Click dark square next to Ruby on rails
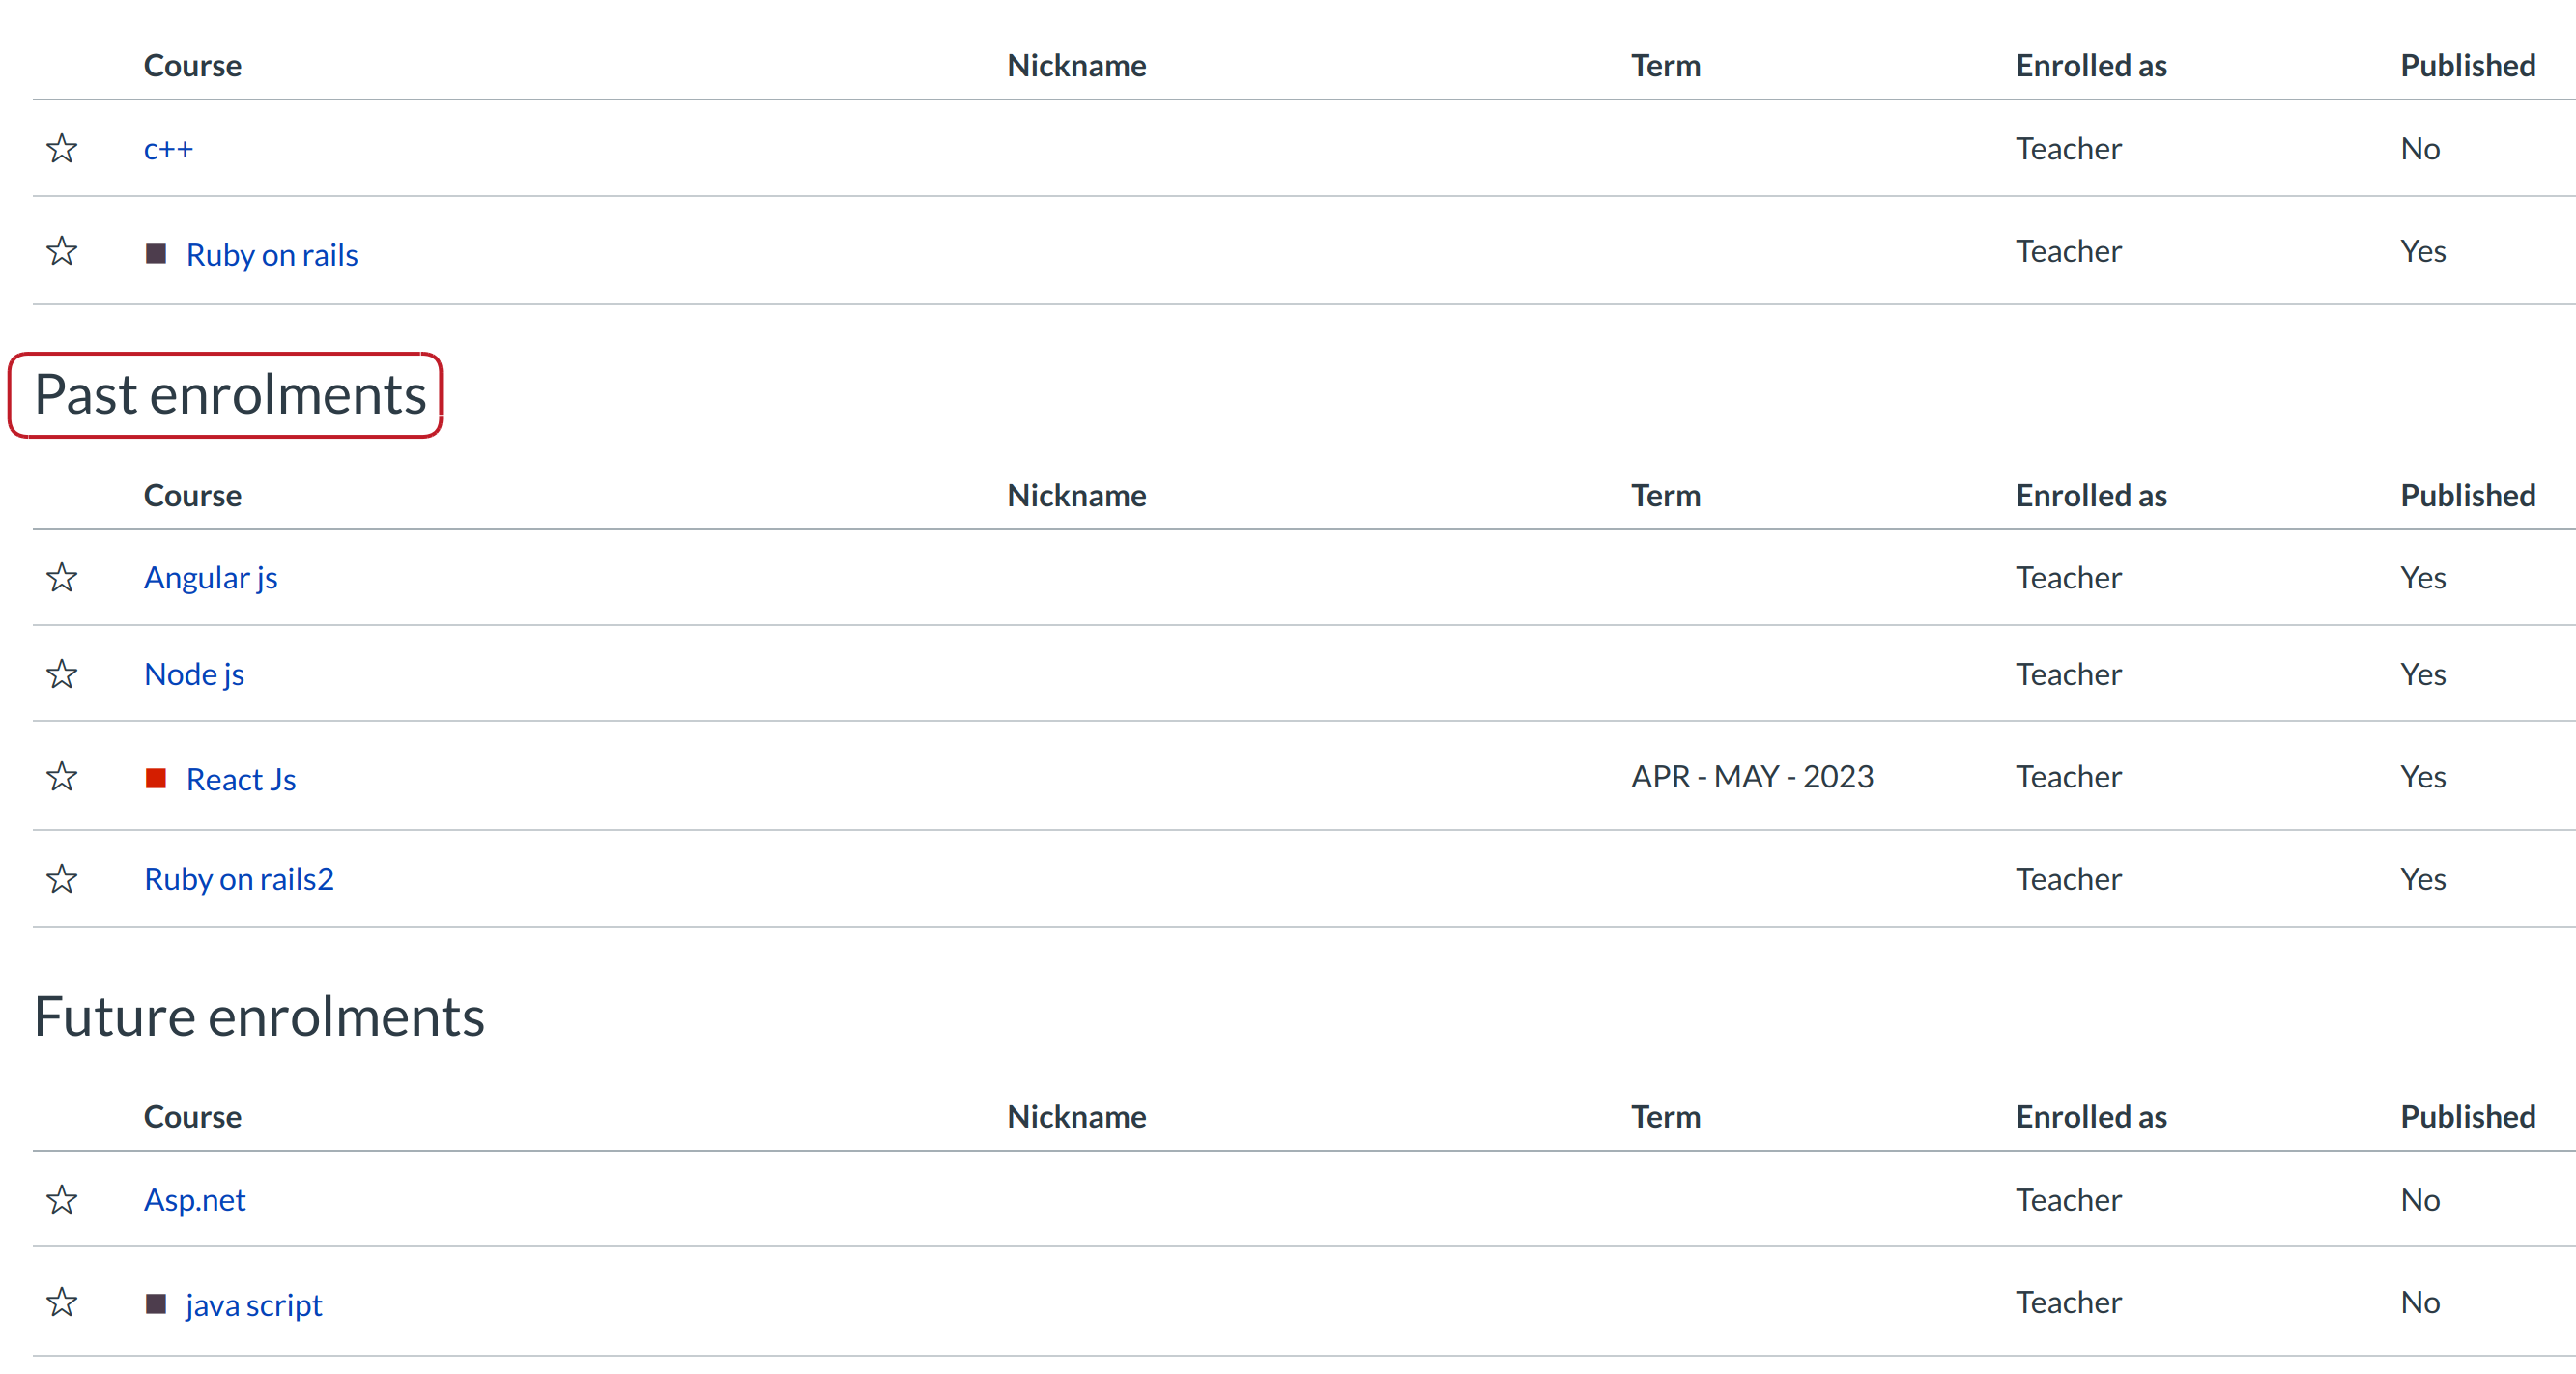Screen dimensions: 2576x1374 [155, 254]
